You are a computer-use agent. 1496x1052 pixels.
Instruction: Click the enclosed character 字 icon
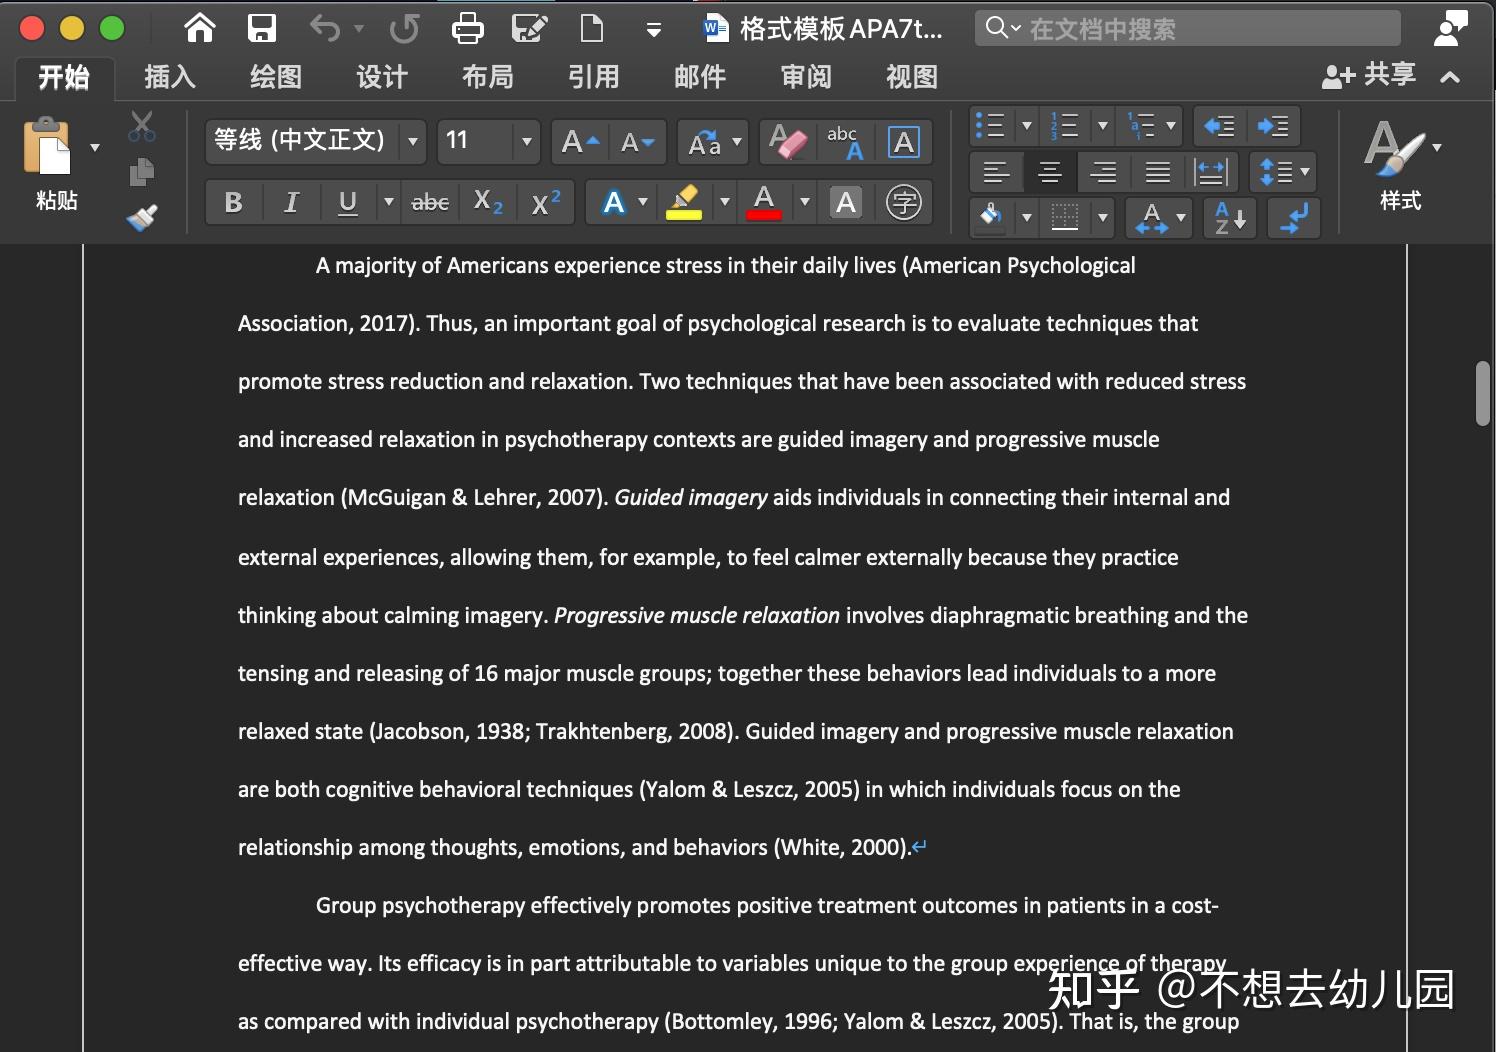coord(904,202)
